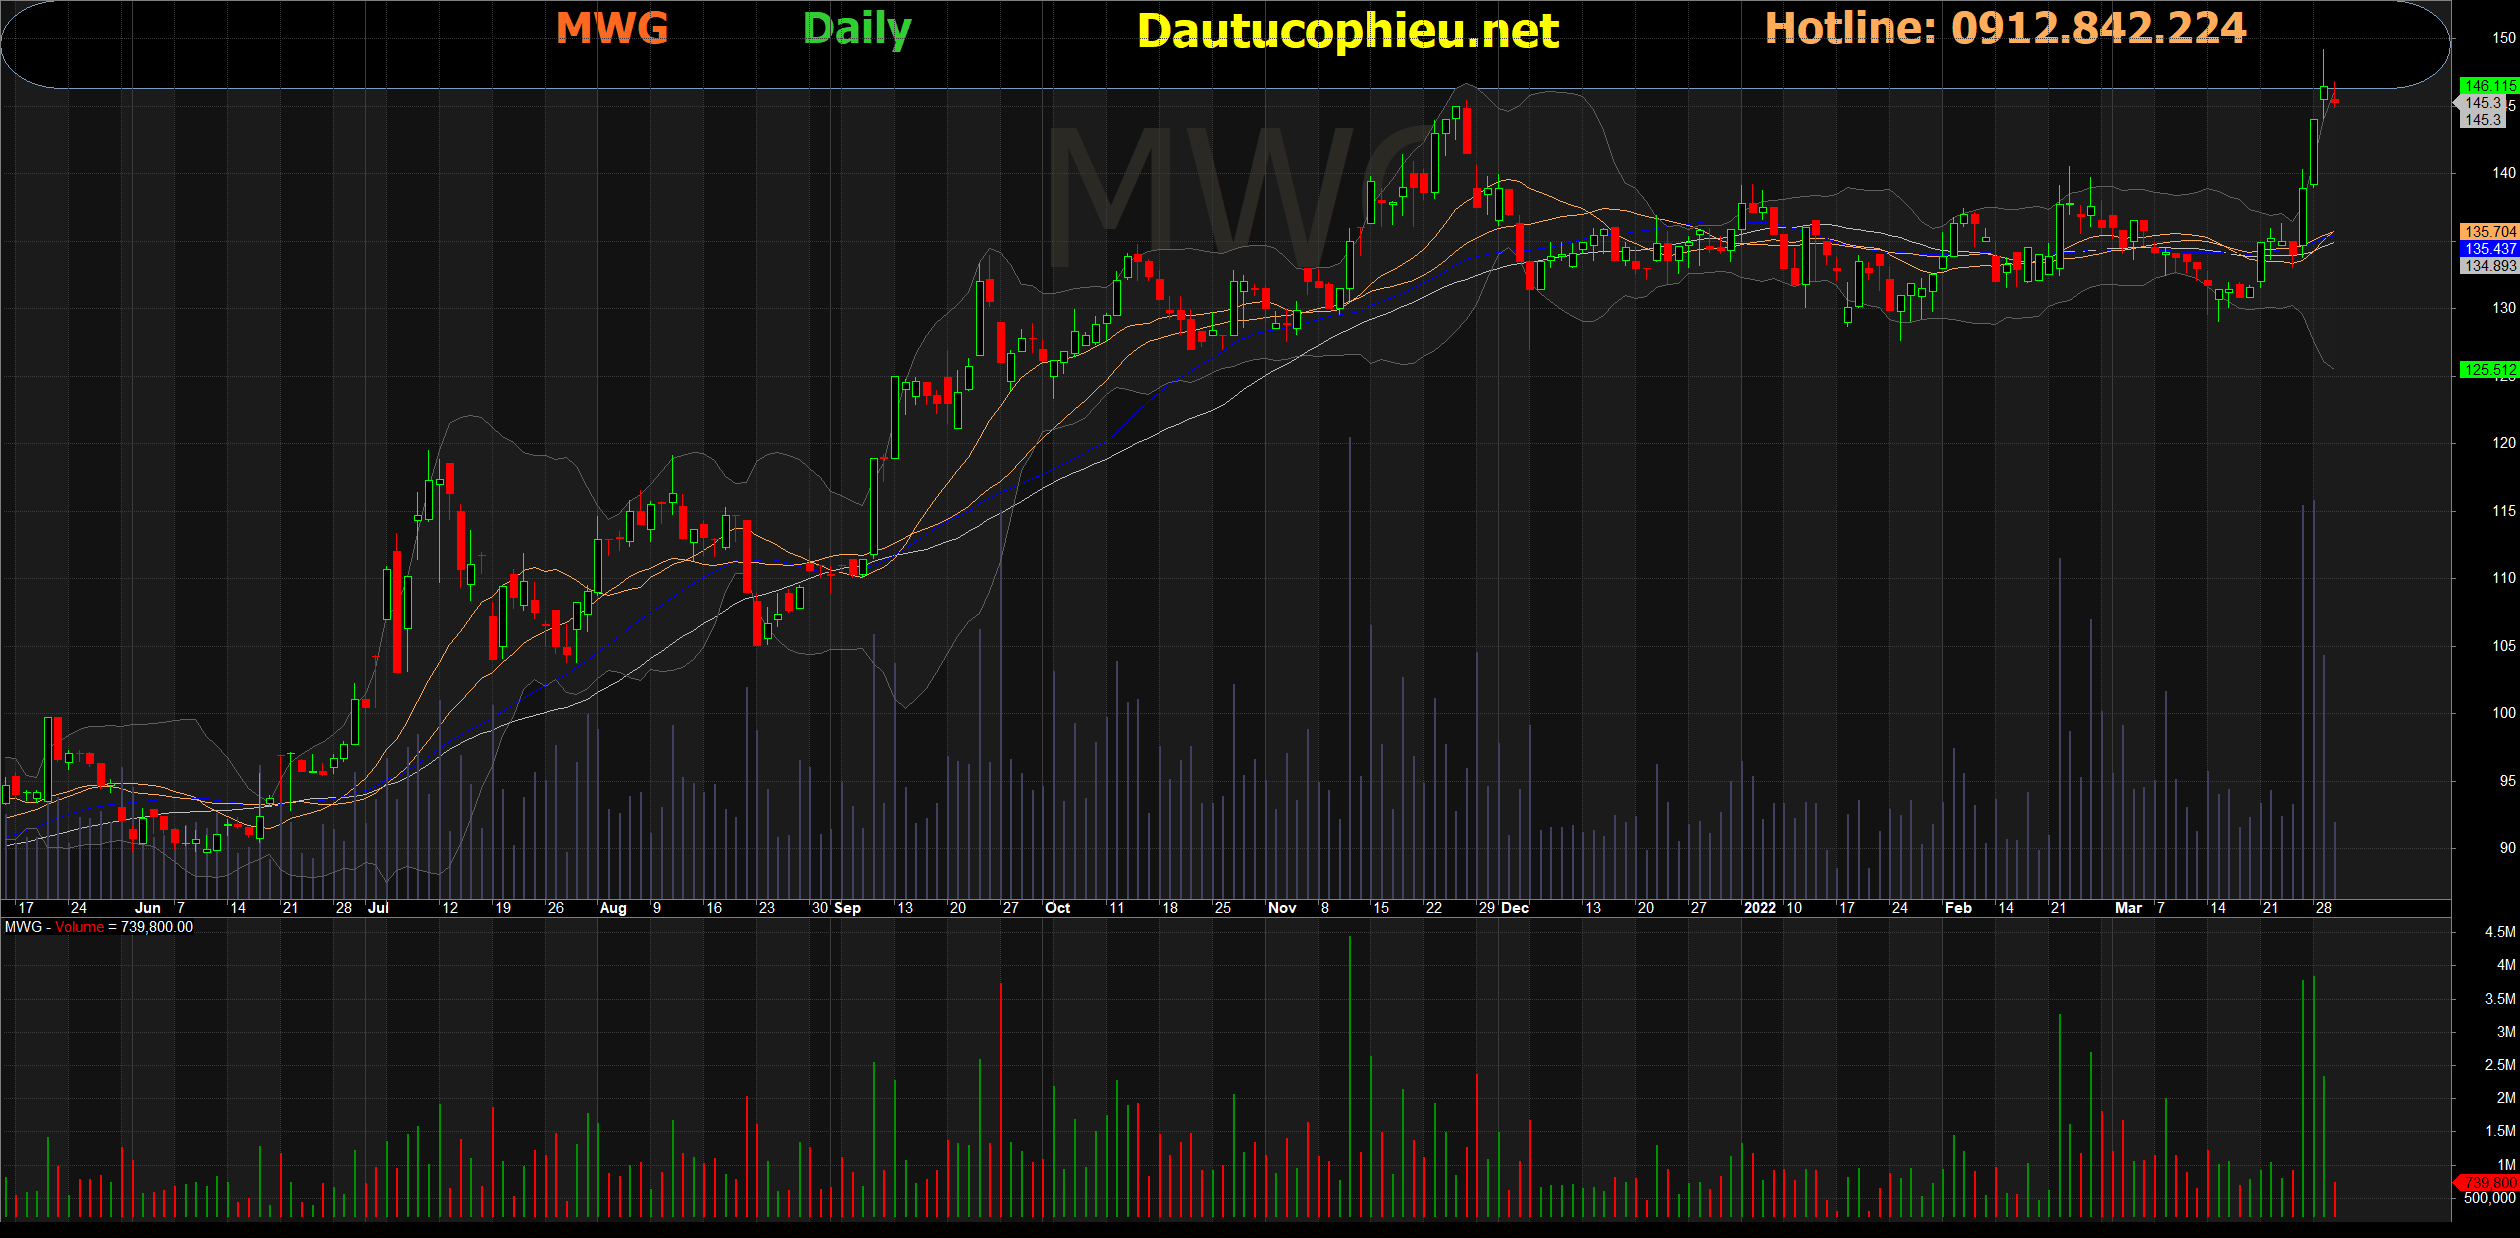Click the 4.5M level on volume axis
Viewport: 2520px width, 1238px height.
pyautogui.click(x=2499, y=932)
